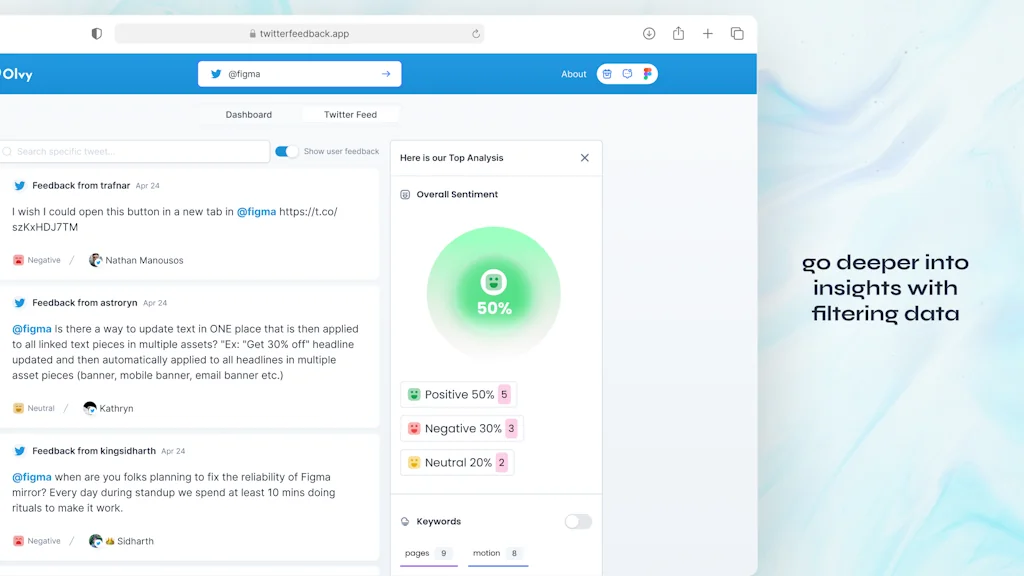Click the reload arrow in the address bar
Screen dimensions: 1024x576
[x=475, y=33]
